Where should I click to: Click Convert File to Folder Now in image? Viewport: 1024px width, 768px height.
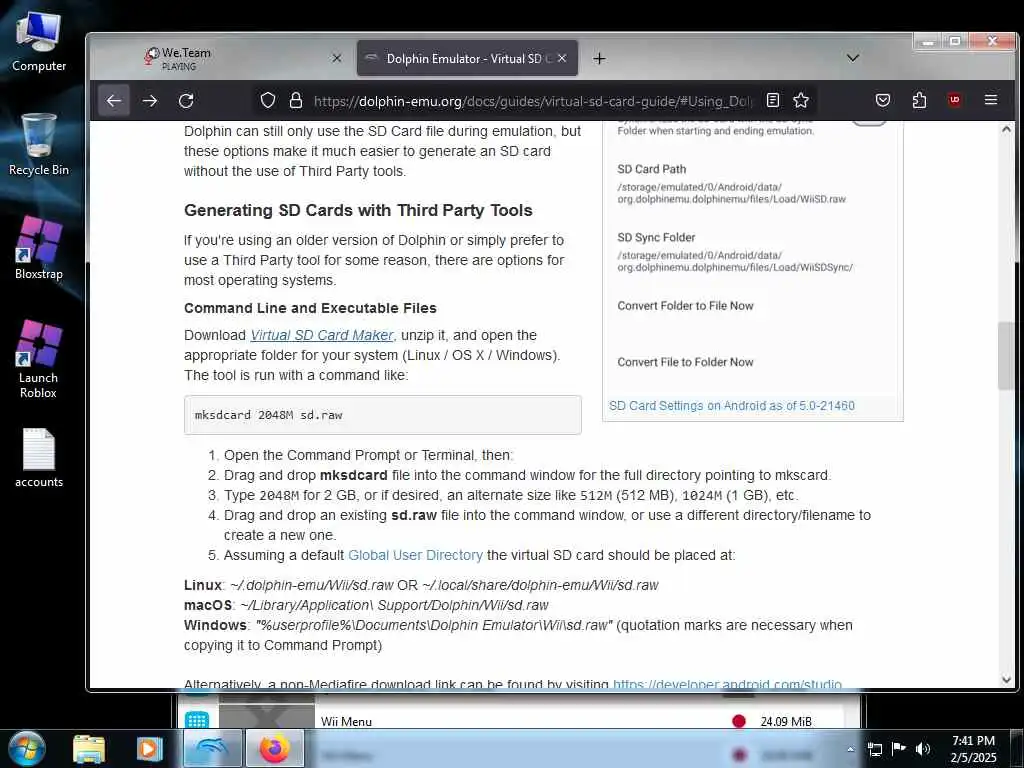coord(685,362)
